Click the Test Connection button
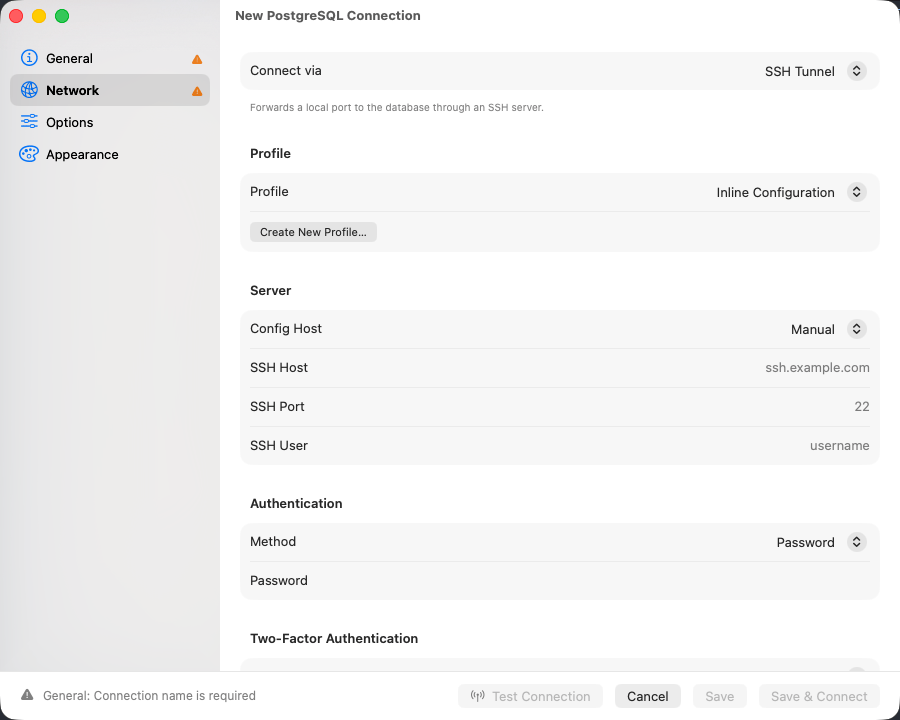The image size is (900, 720). point(530,696)
